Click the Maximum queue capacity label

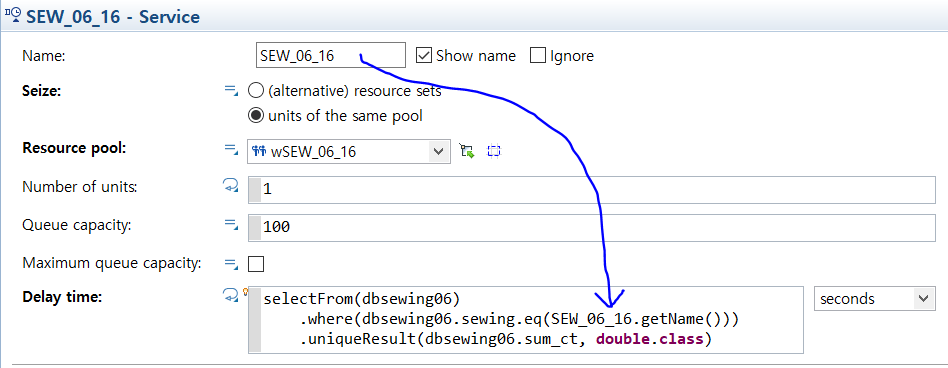111,263
